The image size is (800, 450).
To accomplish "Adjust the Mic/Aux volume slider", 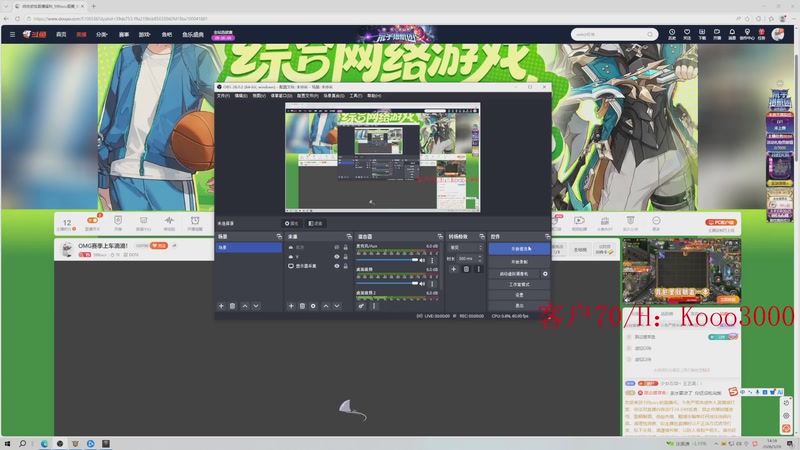I will click(x=387, y=260).
